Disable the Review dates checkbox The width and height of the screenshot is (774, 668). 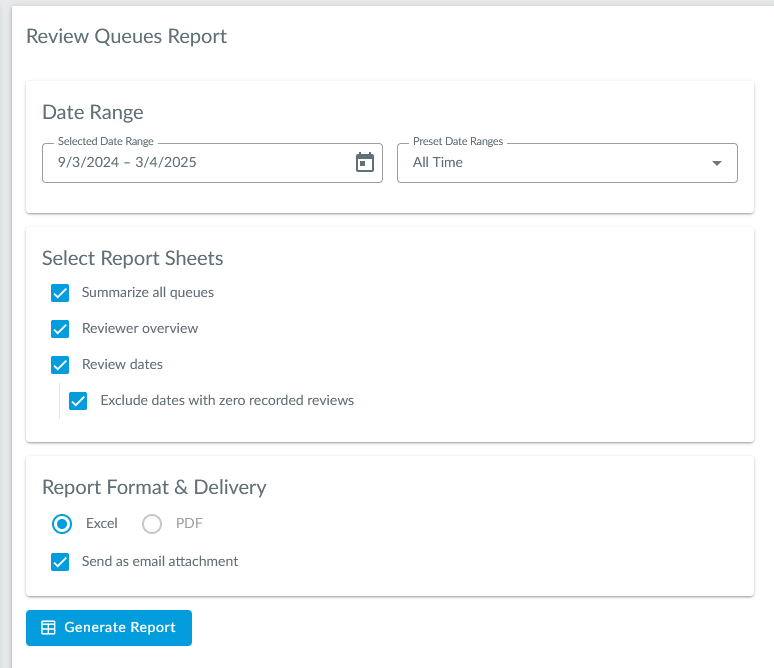(x=60, y=365)
